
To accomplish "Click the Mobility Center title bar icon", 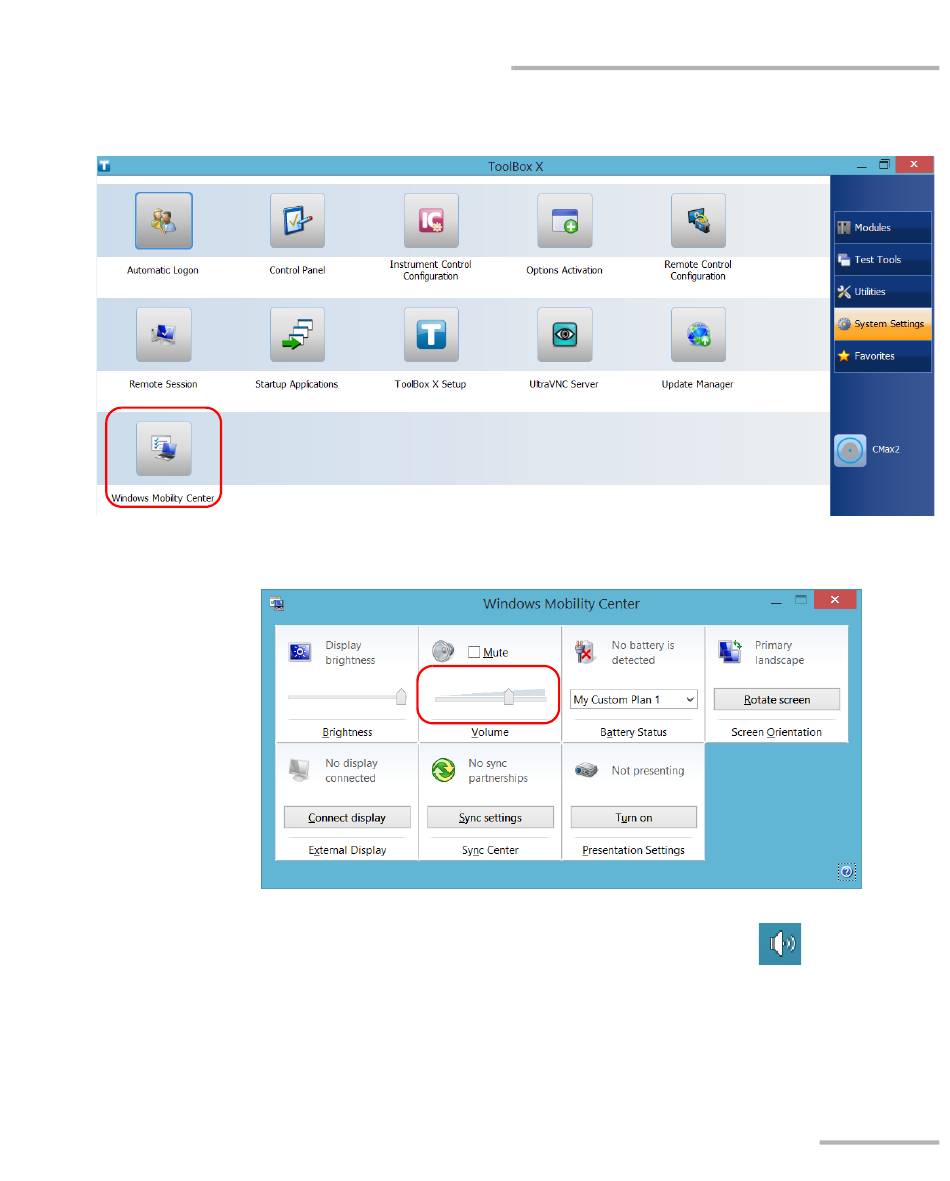I will (x=276, y=603).
